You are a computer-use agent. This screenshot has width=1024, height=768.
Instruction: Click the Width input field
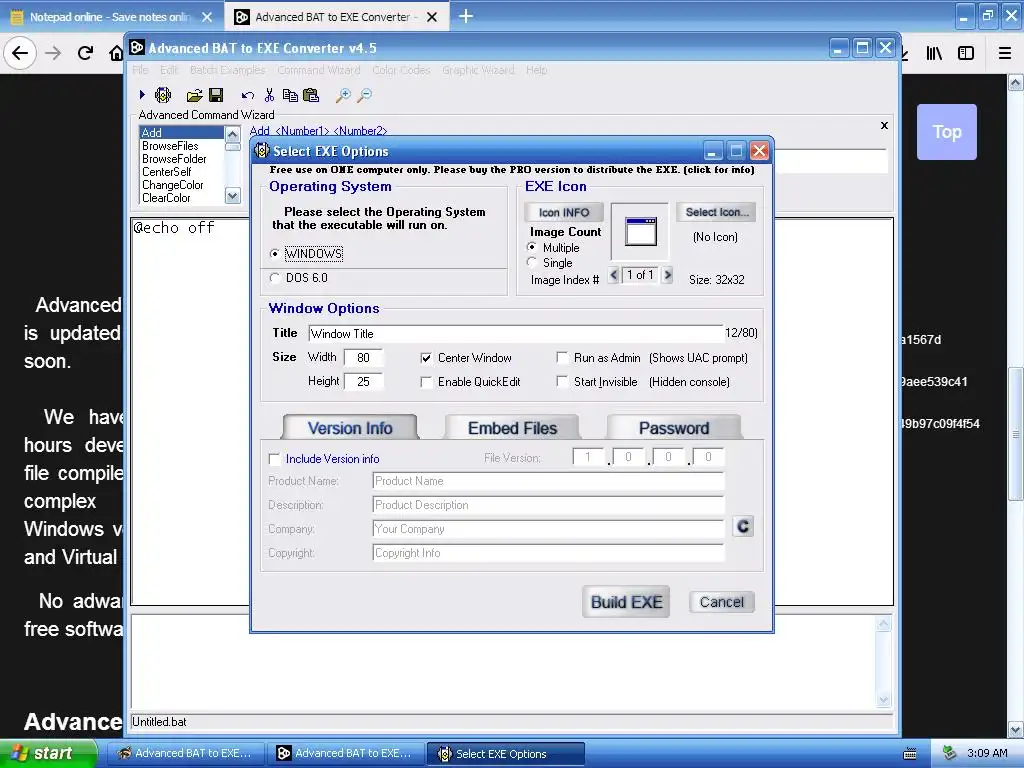[363, 358]
